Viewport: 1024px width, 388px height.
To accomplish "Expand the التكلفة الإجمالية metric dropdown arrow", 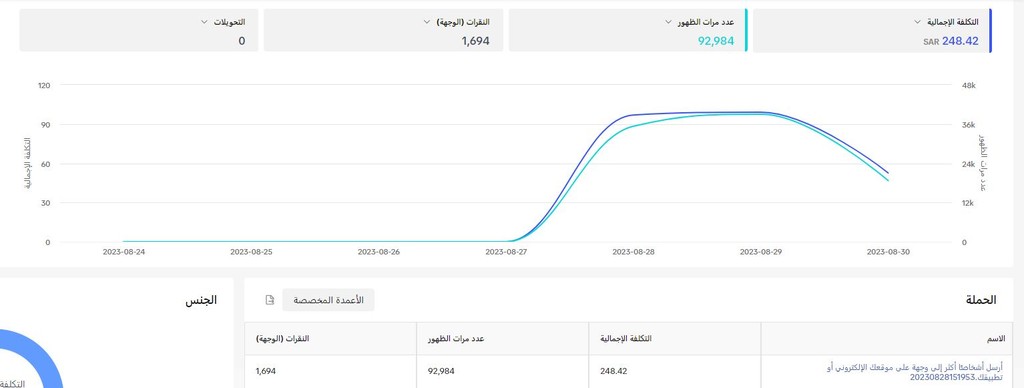I will 918,22.
